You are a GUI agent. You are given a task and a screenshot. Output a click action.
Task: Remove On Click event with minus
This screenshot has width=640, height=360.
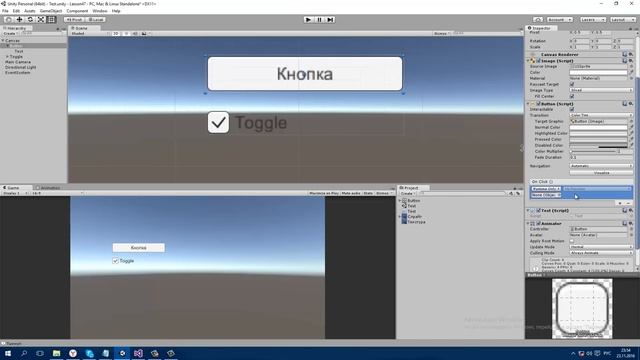[628, 203]
